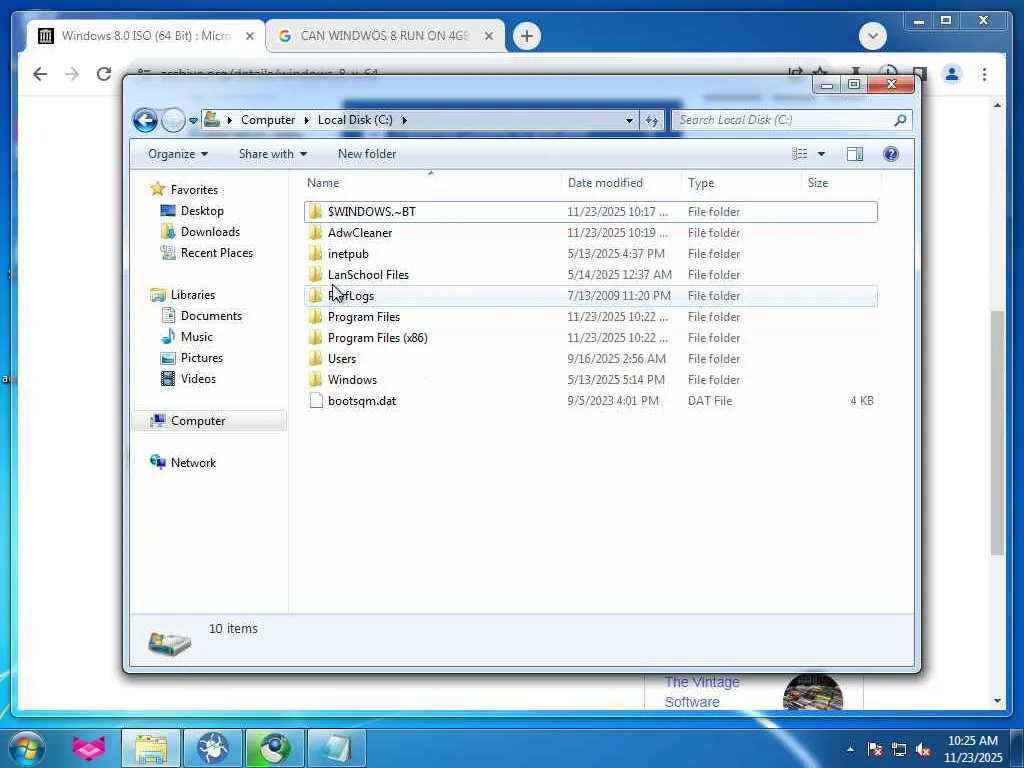Image resolution: width=1024 pixels, height=768 pixels.
Task: Sort by the Name column header
Action: point(431,183)
